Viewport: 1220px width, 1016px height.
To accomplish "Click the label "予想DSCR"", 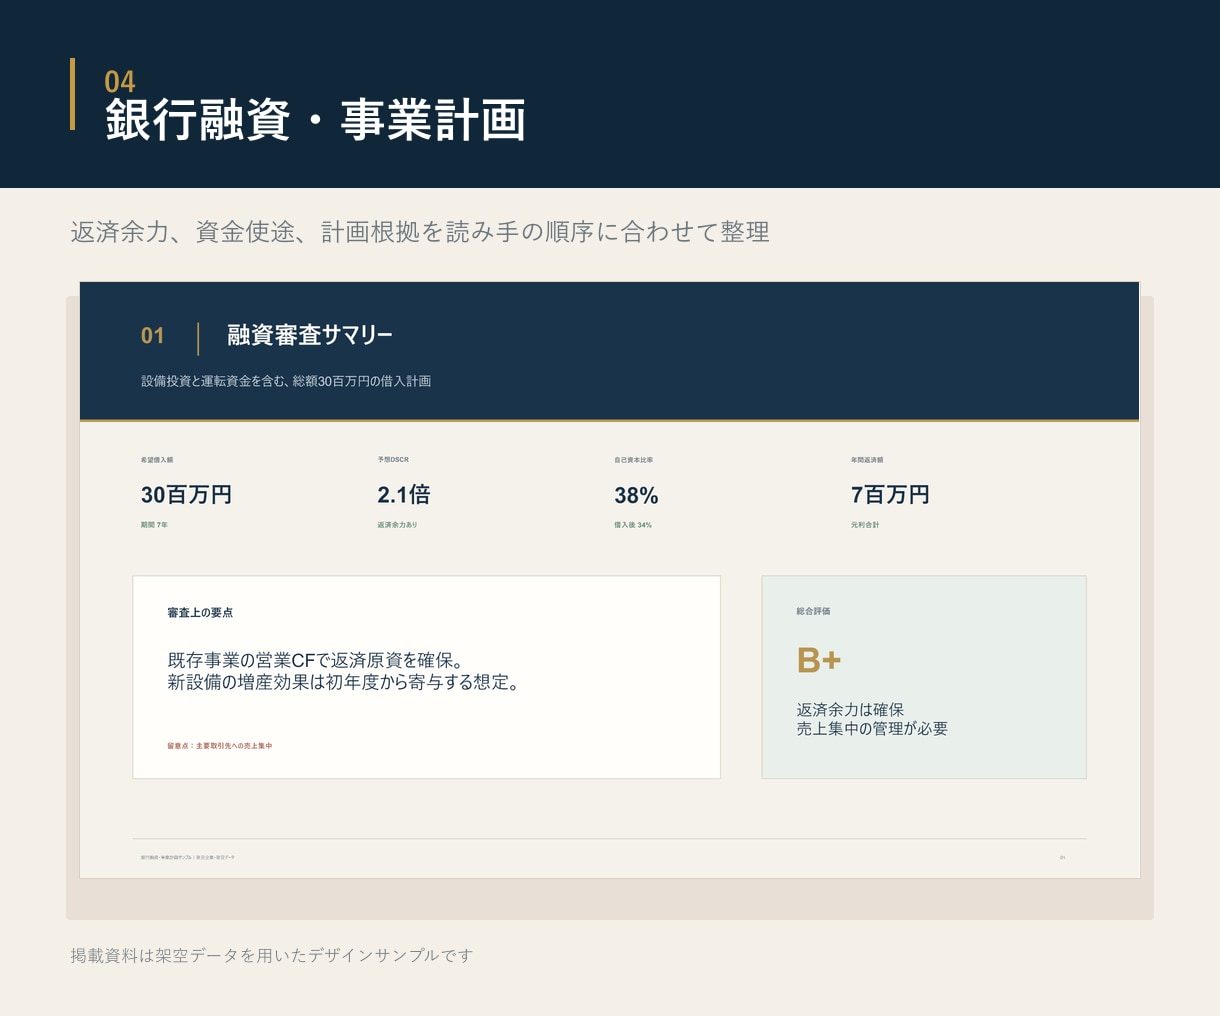I will pos(393,460).
